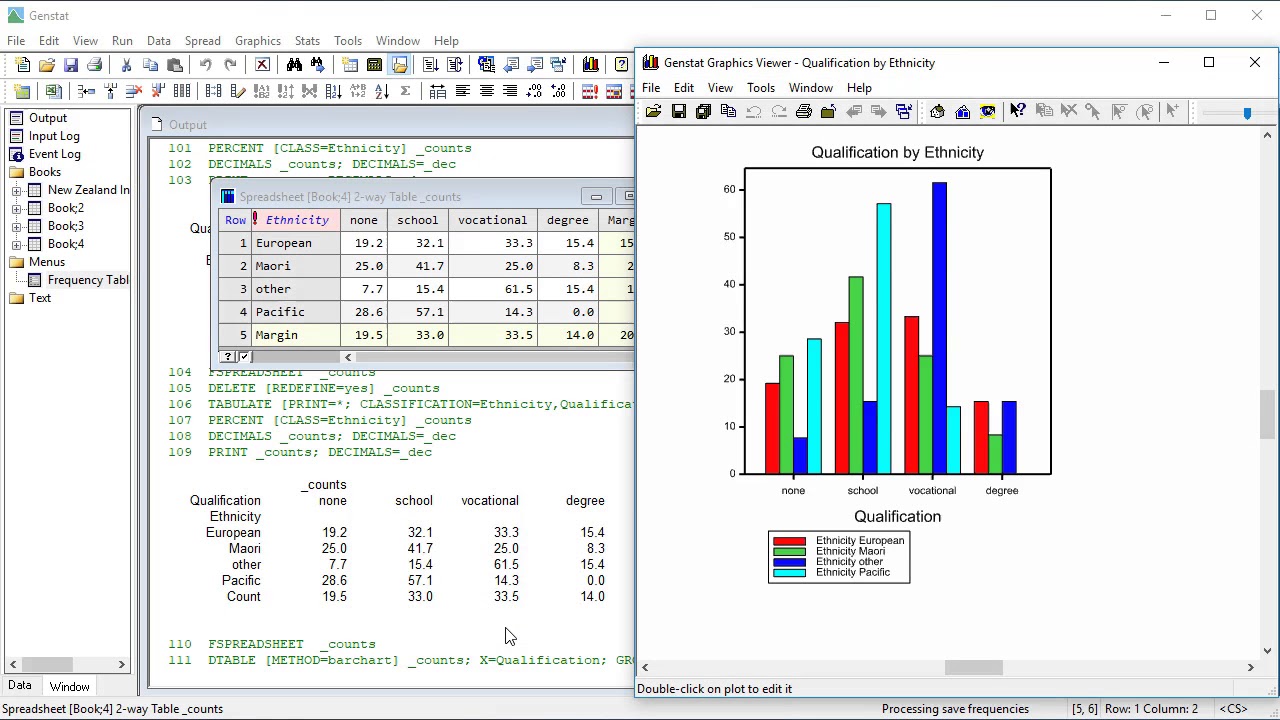Click red X delete icon in Genstat toolbar
Image resolution: width=1280 pixels, height=720 pixels.
point(262,65)
